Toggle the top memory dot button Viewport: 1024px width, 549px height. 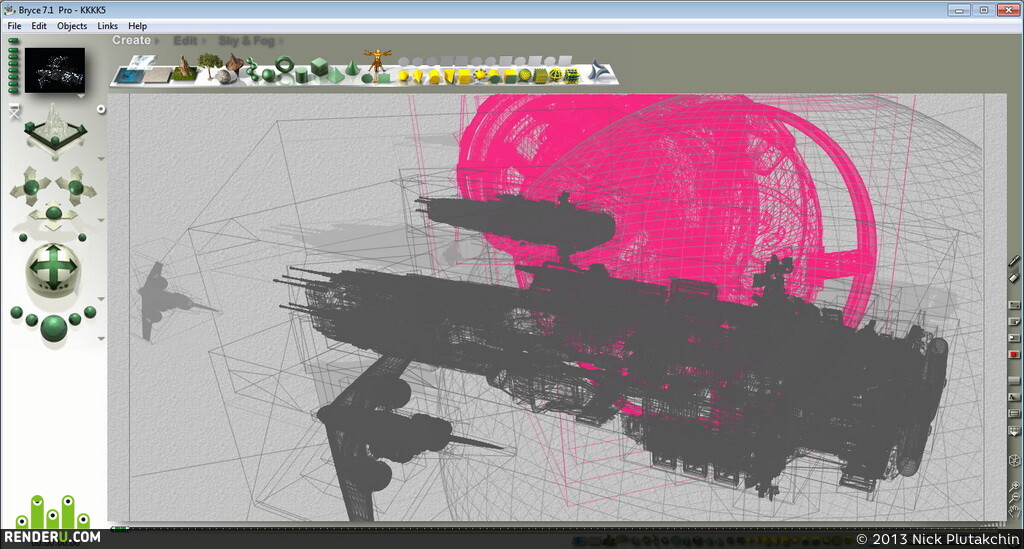(x=14, y=41)
